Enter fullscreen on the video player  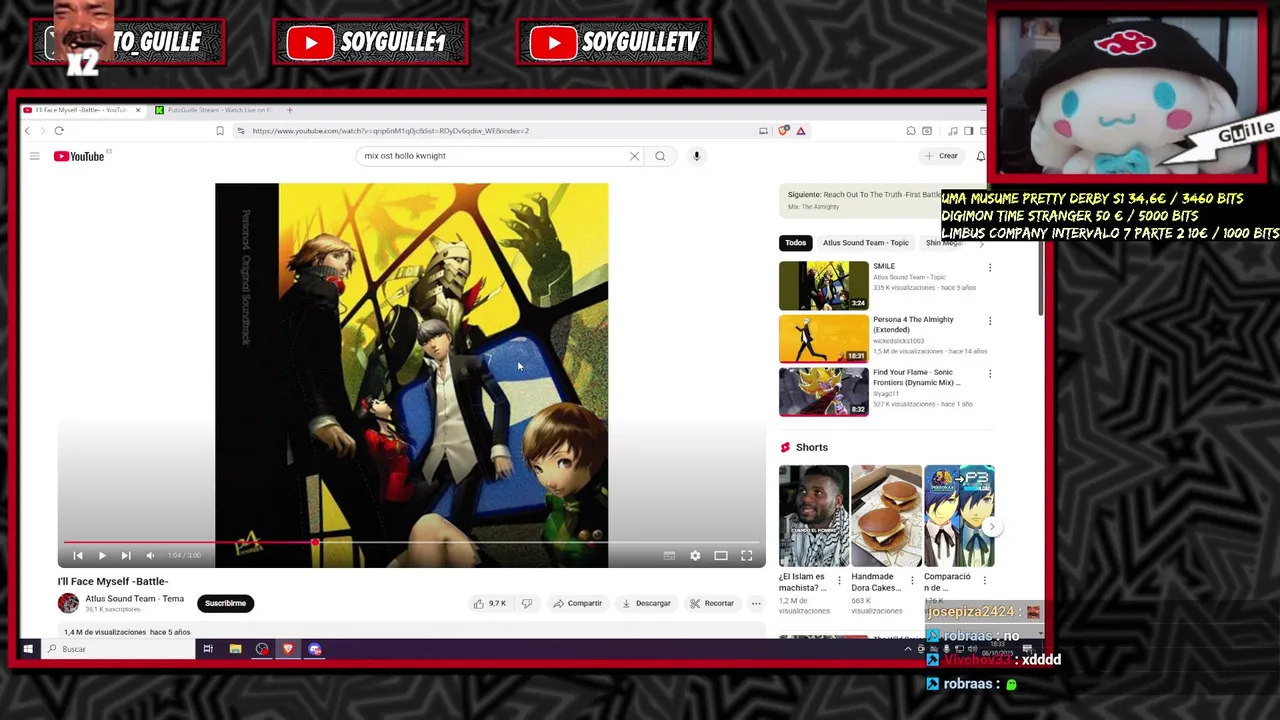click(x=747, y=555)
